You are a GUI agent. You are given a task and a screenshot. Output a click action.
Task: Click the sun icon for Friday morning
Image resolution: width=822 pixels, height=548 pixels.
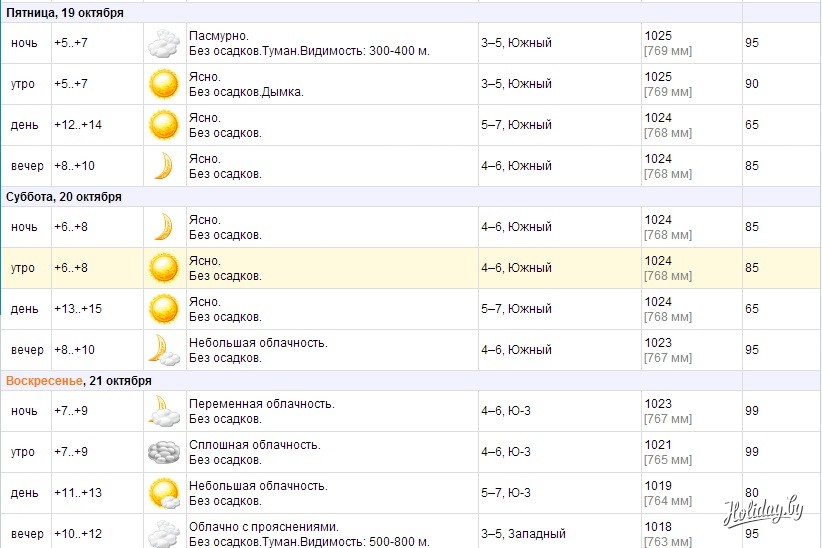pos(163,84)
